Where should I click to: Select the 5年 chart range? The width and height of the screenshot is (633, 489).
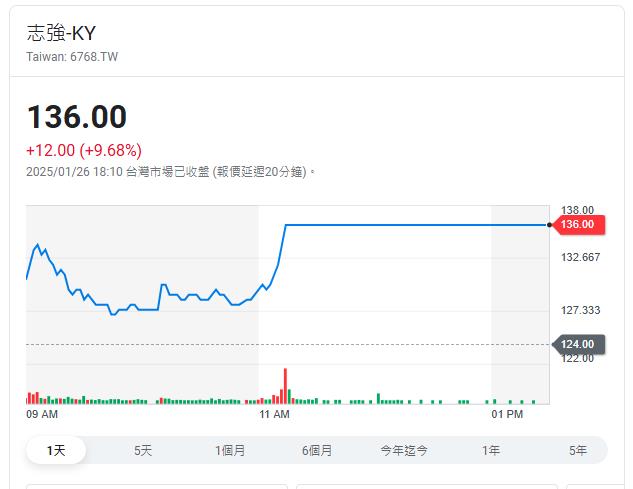[x=578, y=450]
